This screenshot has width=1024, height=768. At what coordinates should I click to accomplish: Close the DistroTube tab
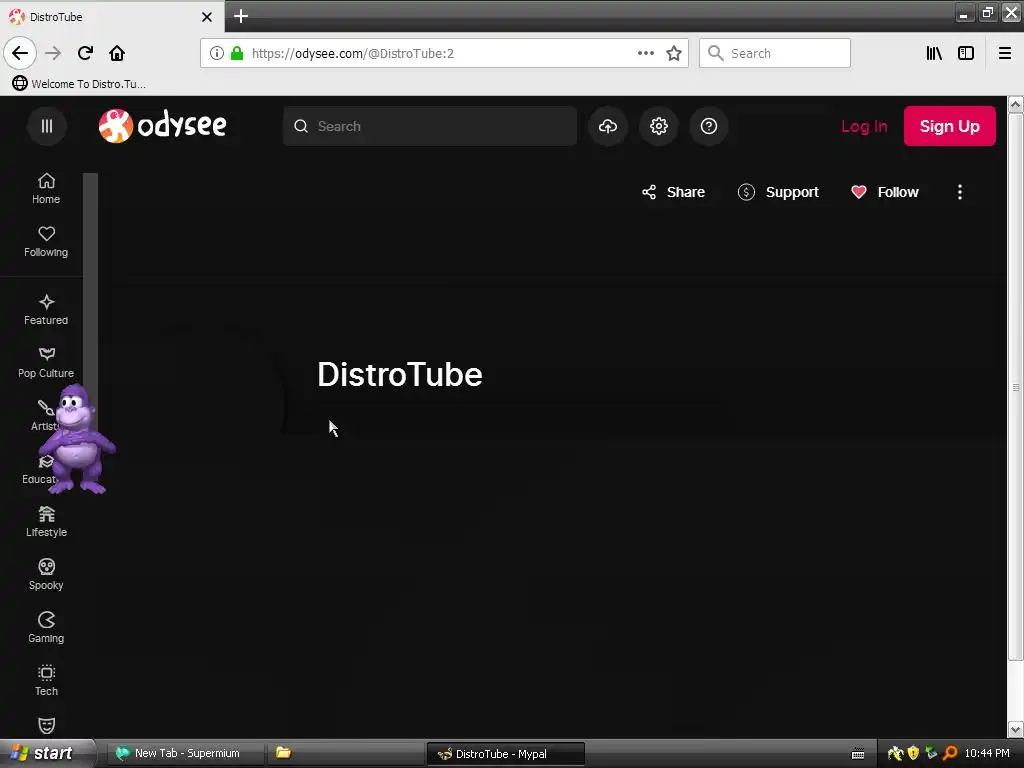click(207, 17)
